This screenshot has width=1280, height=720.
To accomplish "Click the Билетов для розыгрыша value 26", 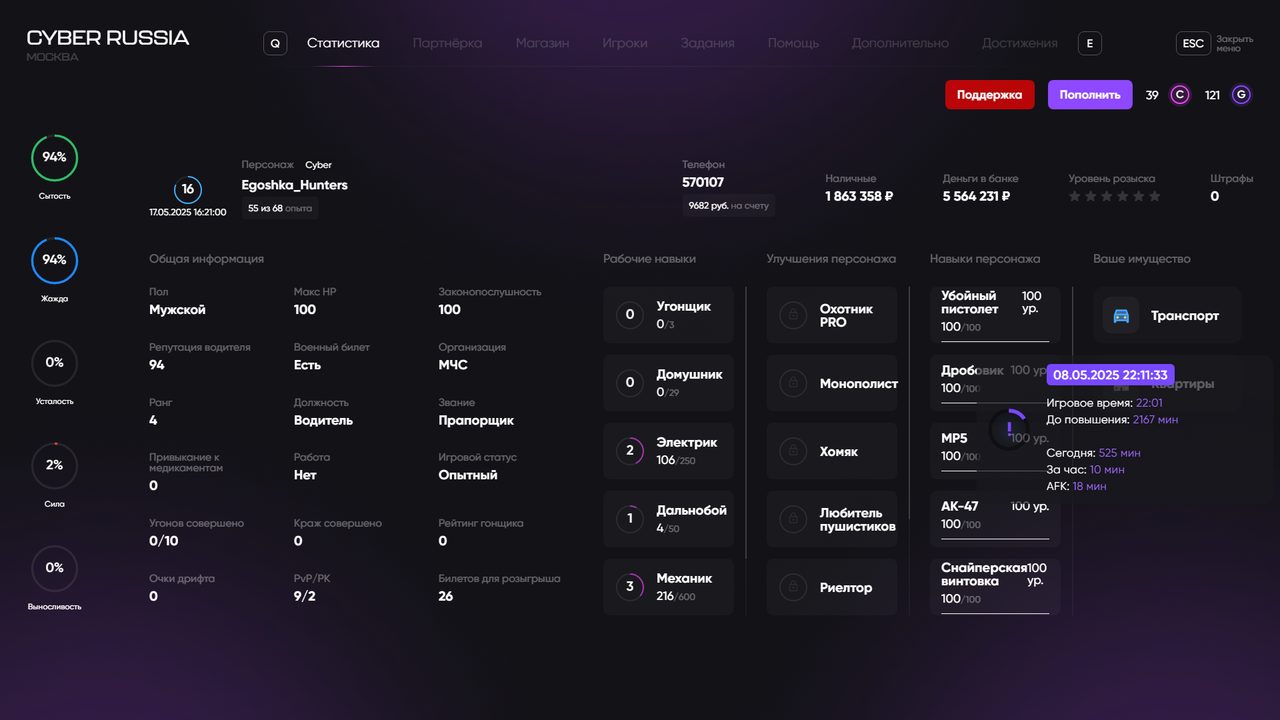I will click(446, 596).
